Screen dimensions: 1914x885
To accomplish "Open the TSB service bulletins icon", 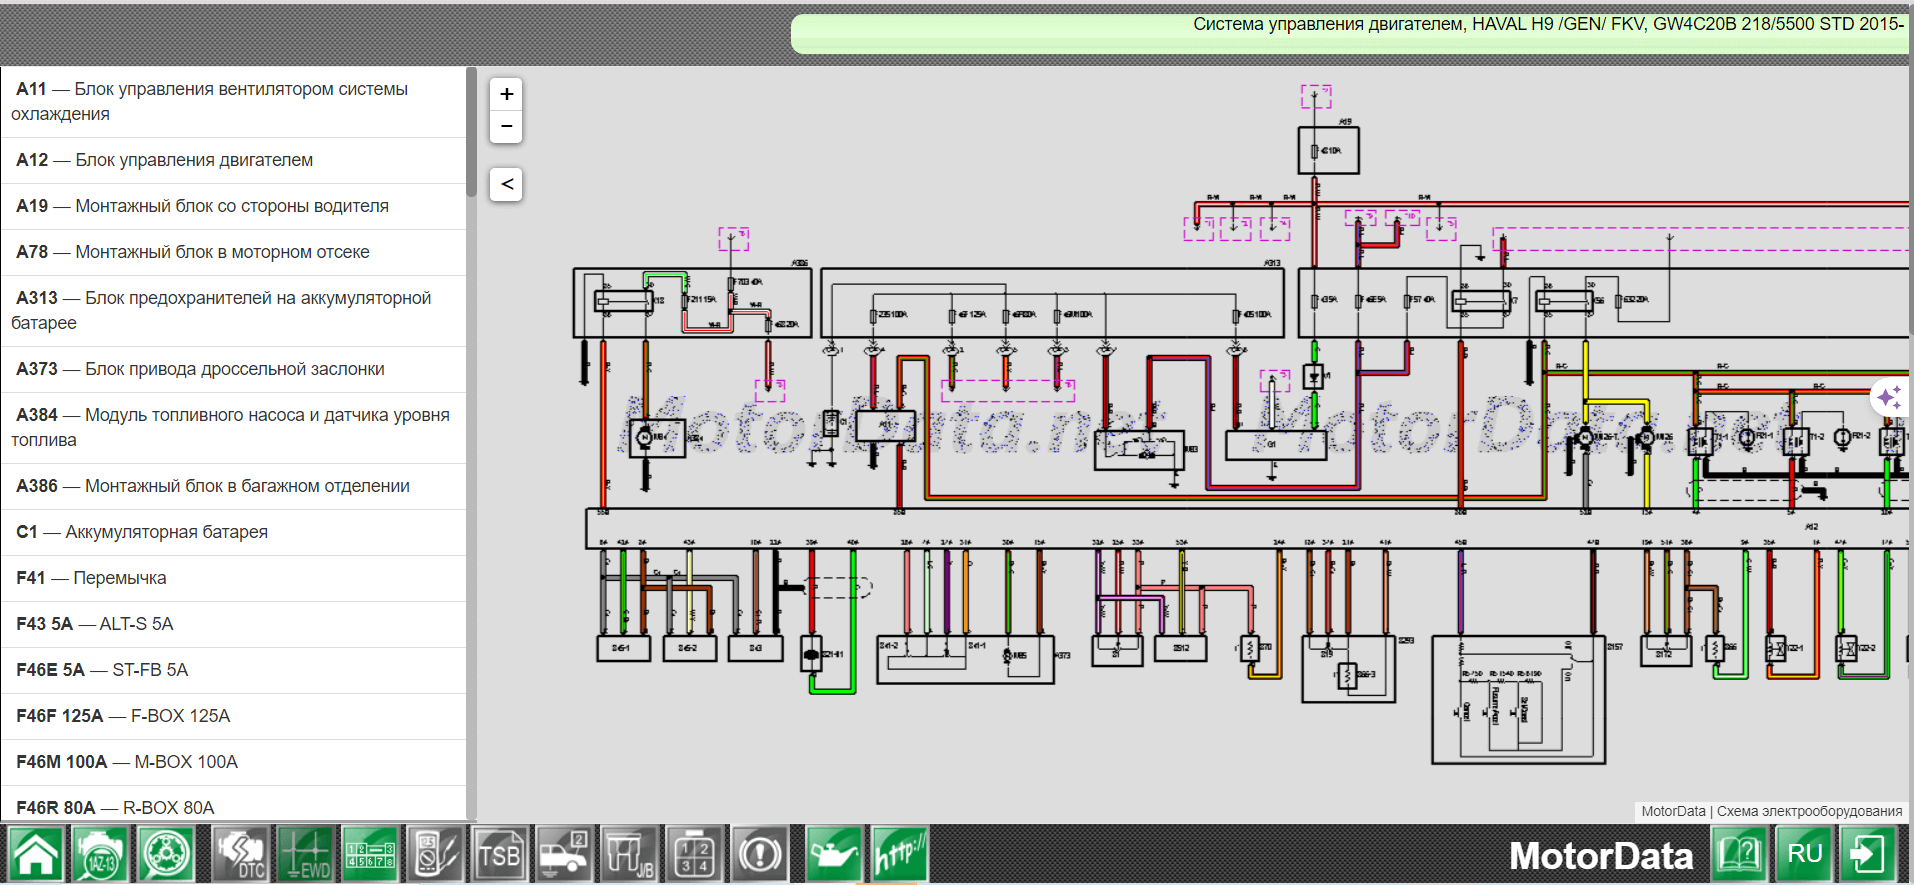I will pos(499,855).
